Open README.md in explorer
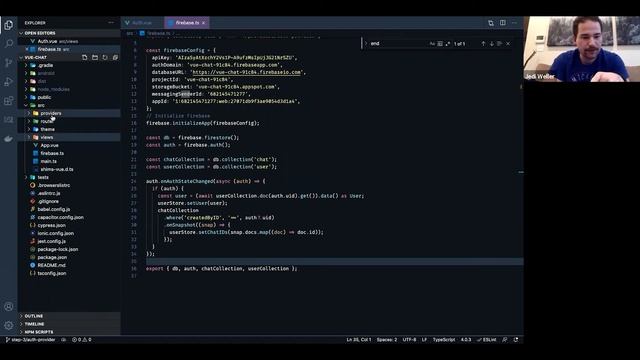This screenshot has height=360, width=640. point(51,265)
